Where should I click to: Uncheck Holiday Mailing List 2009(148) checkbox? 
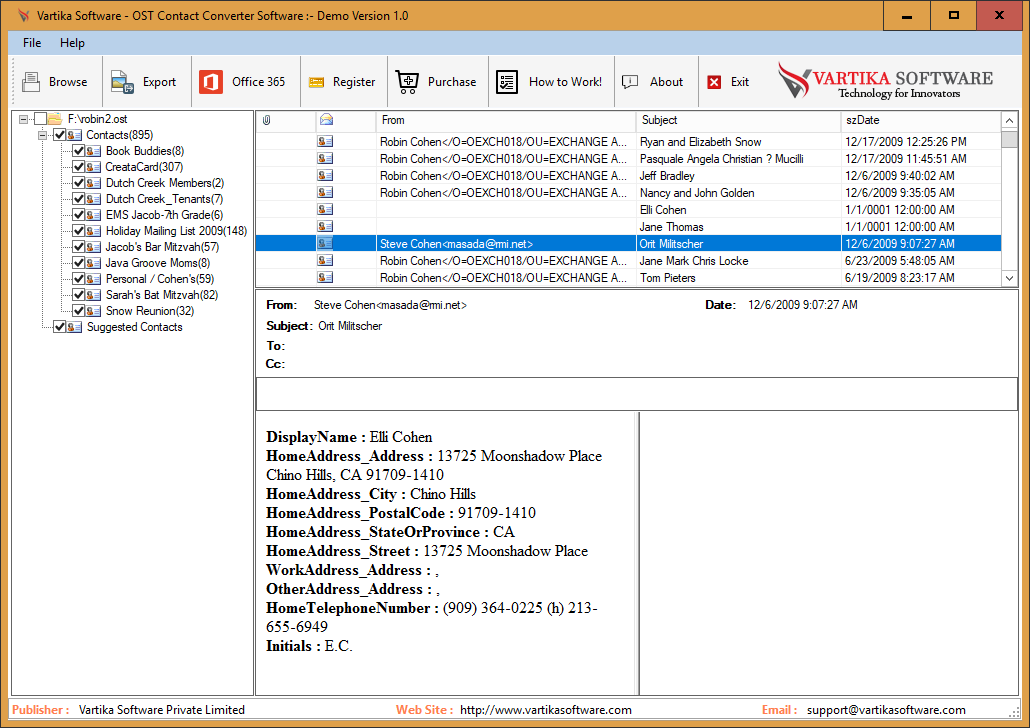tap(78, 231)
